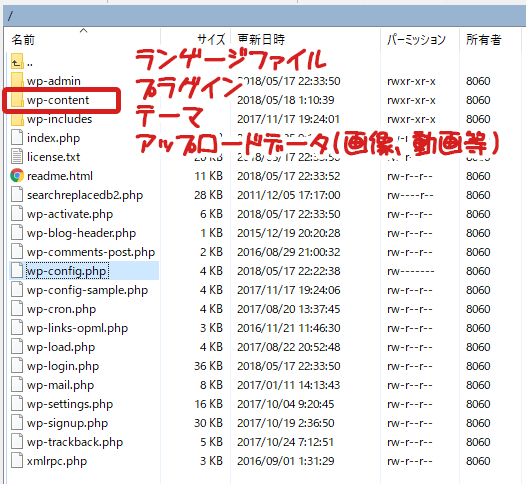Open the parent directory folder icon
The width and height of the screenshot is (526, 484).
click(x=17, y=62)
